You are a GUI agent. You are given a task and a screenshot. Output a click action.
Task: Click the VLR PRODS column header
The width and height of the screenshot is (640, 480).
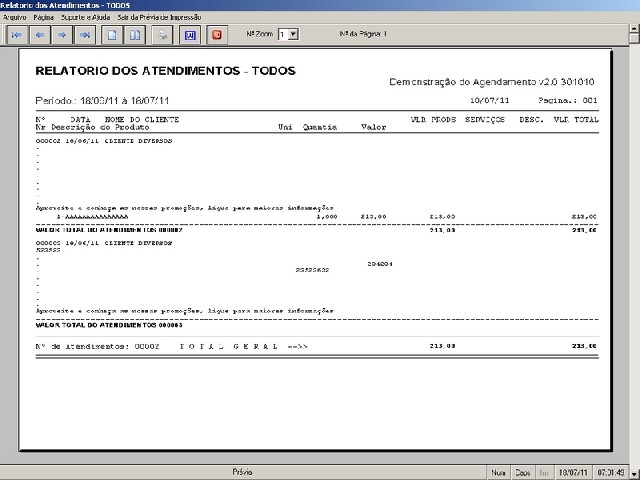(x=433, y=120)
